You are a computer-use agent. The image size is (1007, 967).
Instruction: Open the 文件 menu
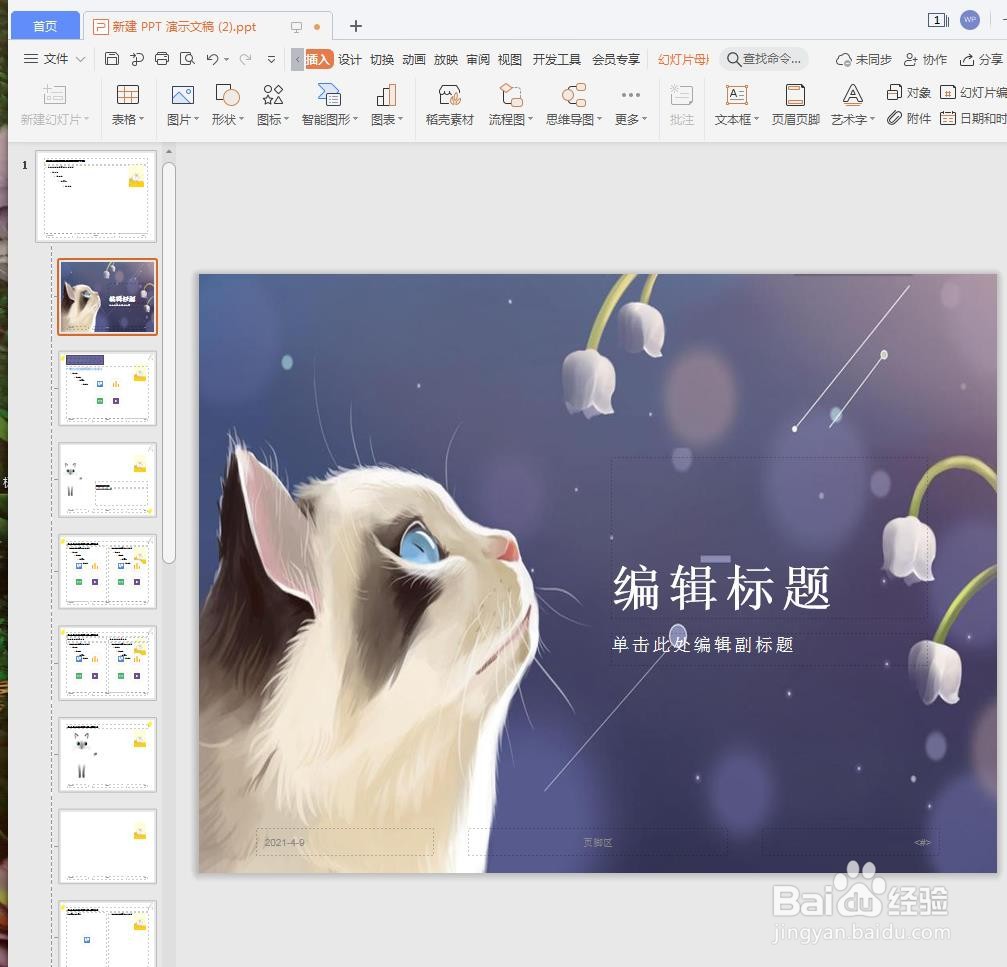(55, 59)
